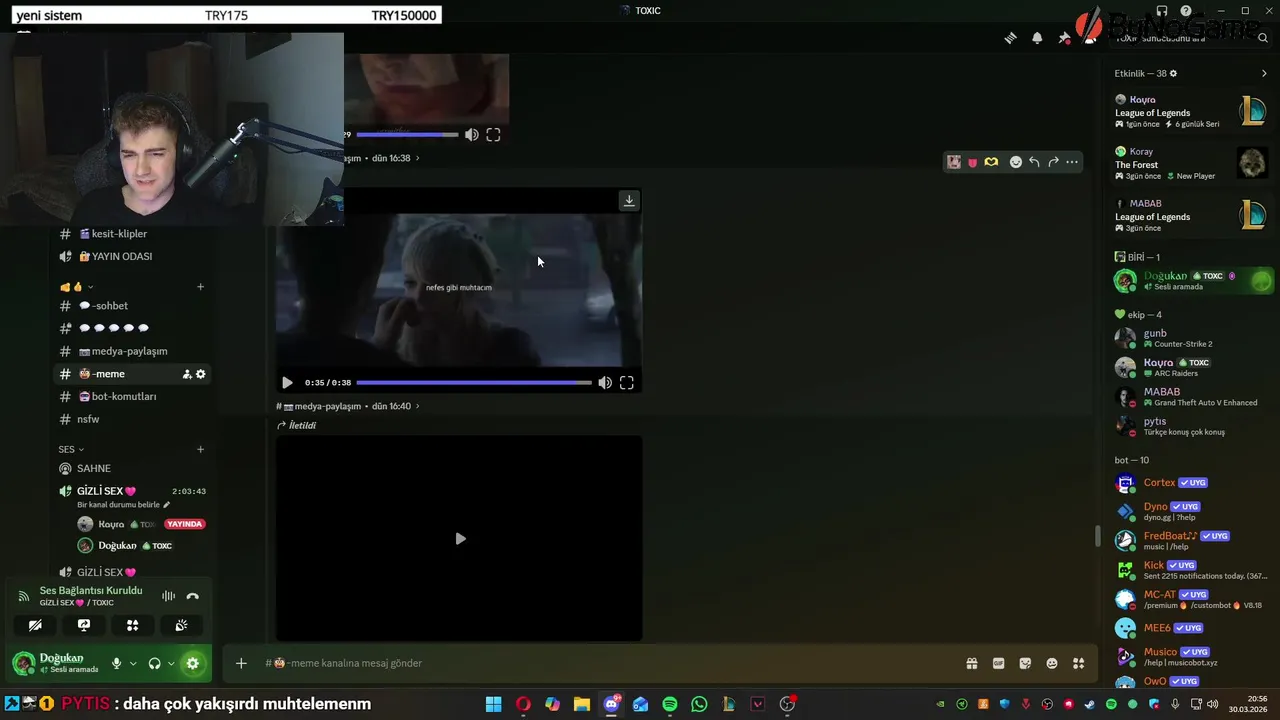Screen dimensions: 1280x720
Task: Enter fullscreen on the 0:35 video
Action: tap(627, 383)
